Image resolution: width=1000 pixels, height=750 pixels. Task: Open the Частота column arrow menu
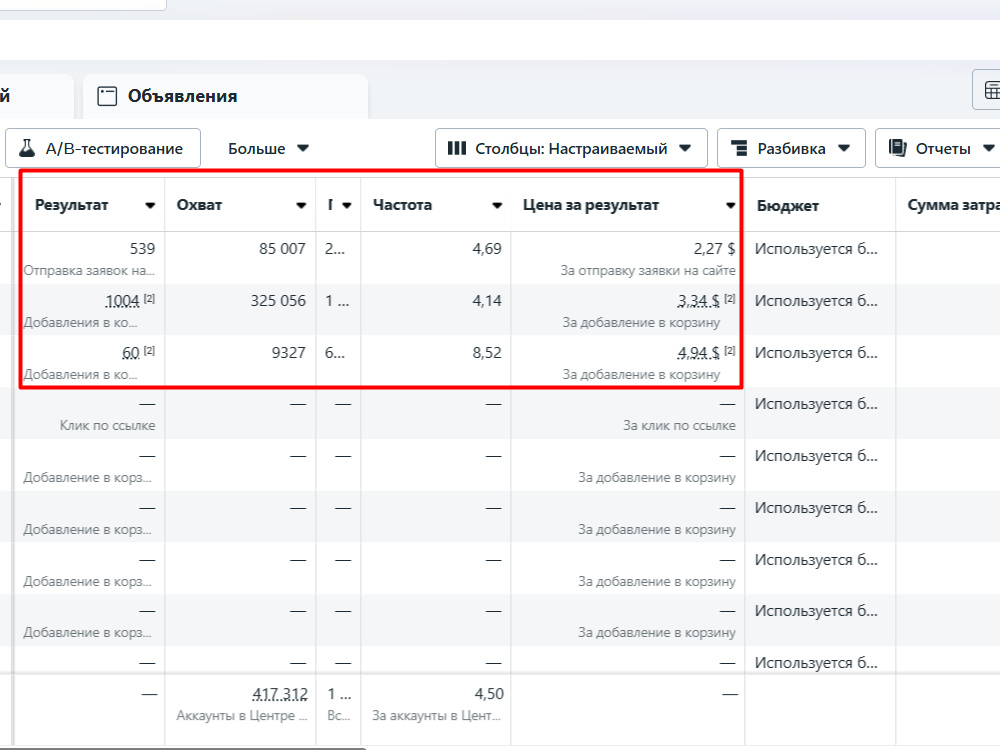click(x=497, y=205)
